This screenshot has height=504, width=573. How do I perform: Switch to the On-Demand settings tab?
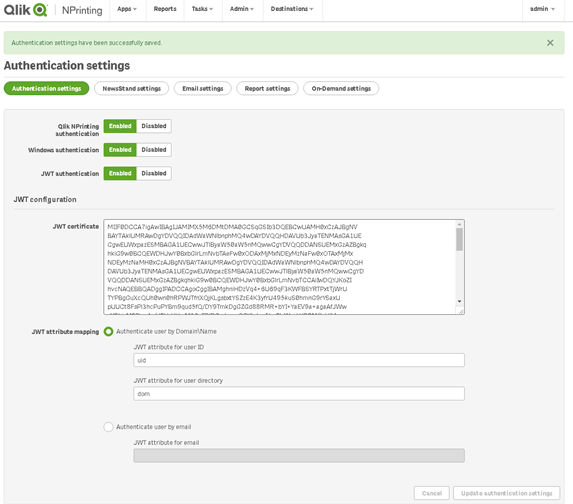pyautogui.click(x=341, y=88)
